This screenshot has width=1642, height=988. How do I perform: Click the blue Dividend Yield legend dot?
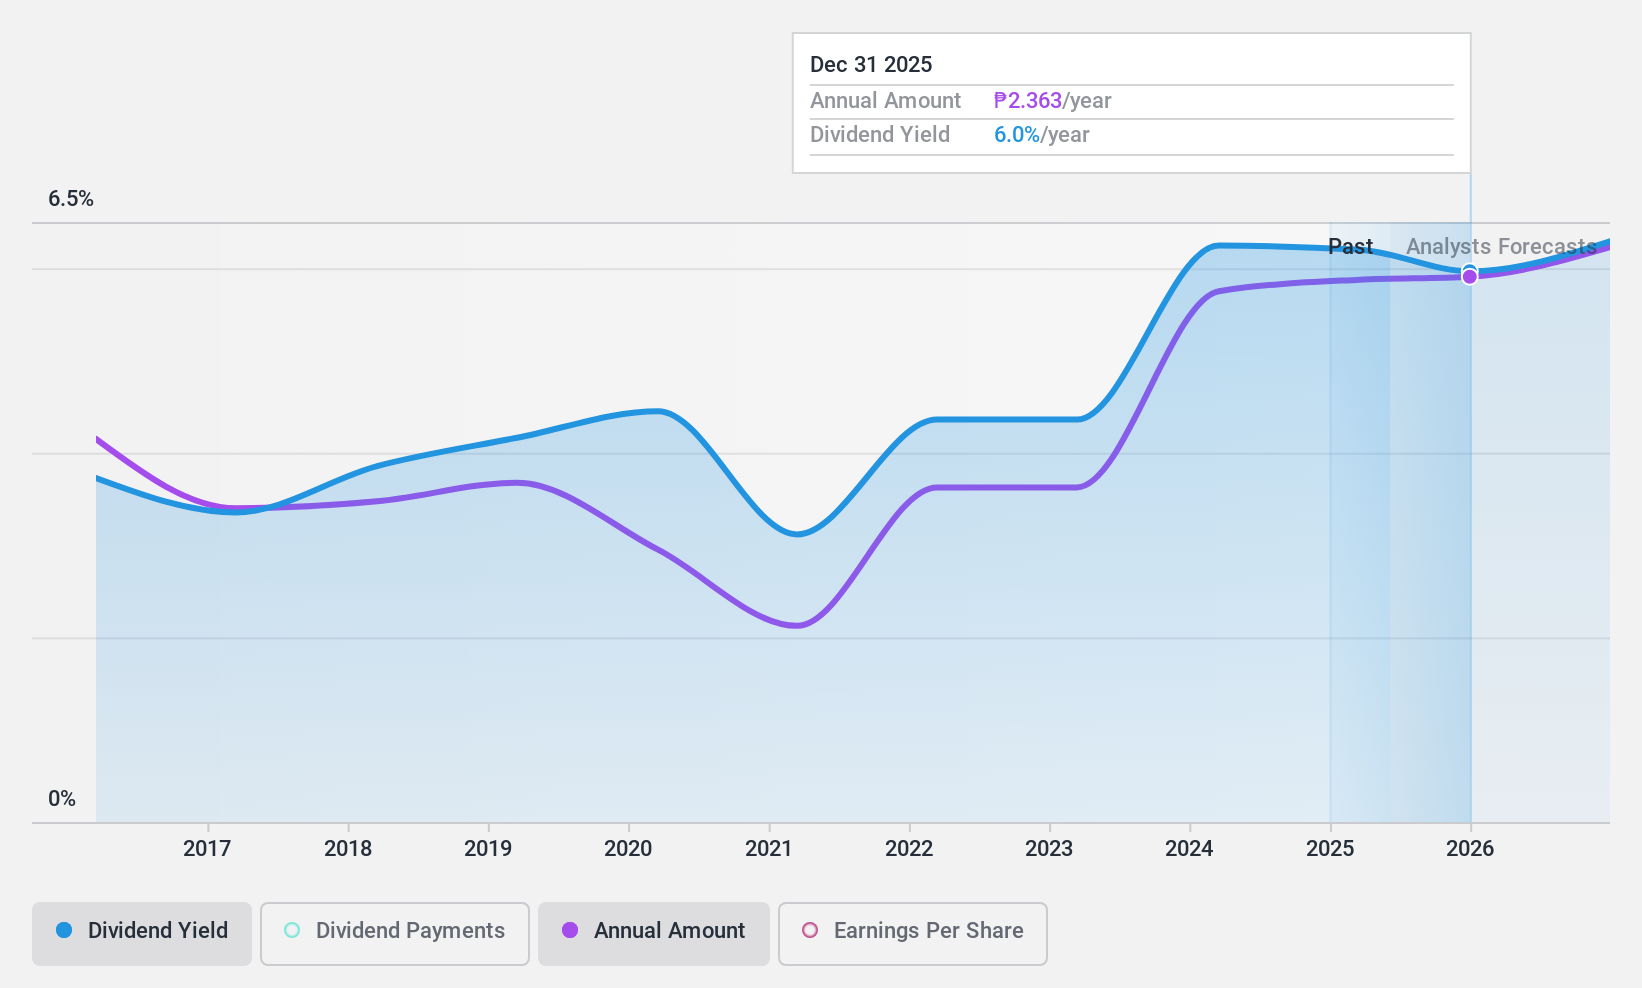64,930
